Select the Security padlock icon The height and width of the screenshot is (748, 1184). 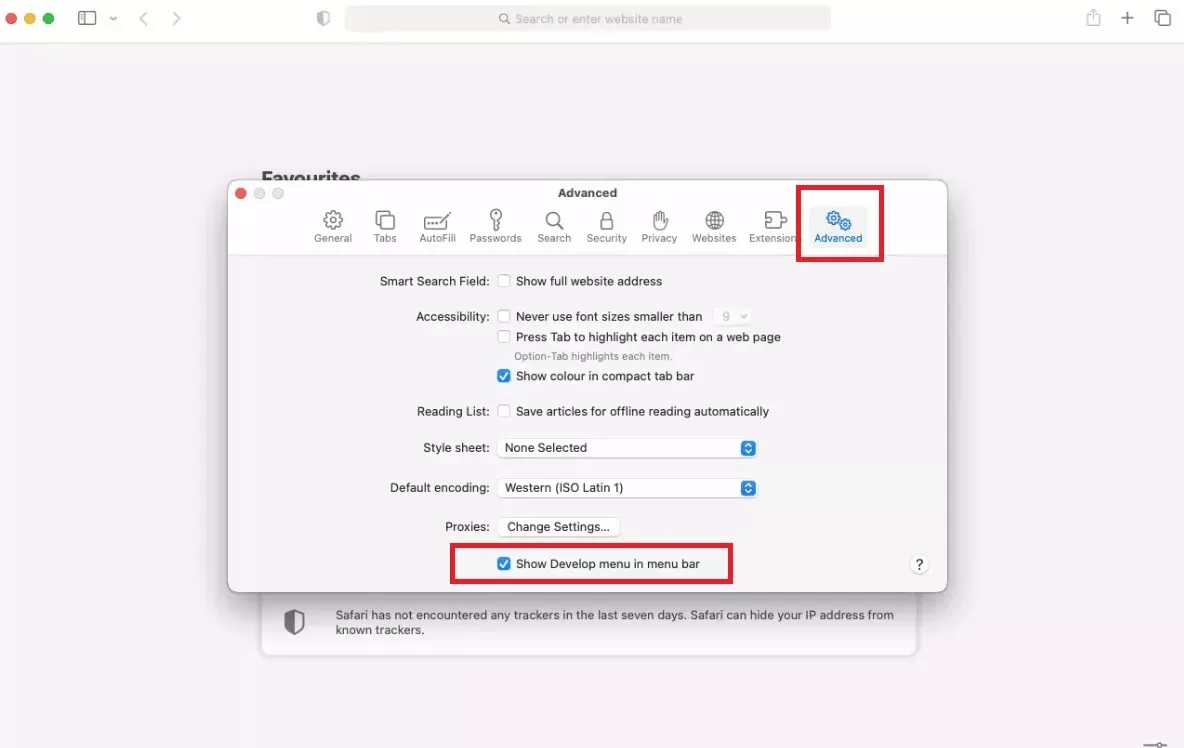606,226
